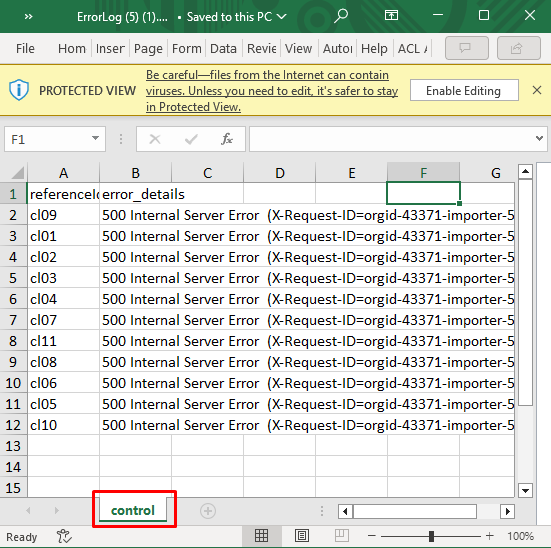The height and width of the screenshot is (548, 551).
Task: Open the View ribbon tab
Action: 298,48
